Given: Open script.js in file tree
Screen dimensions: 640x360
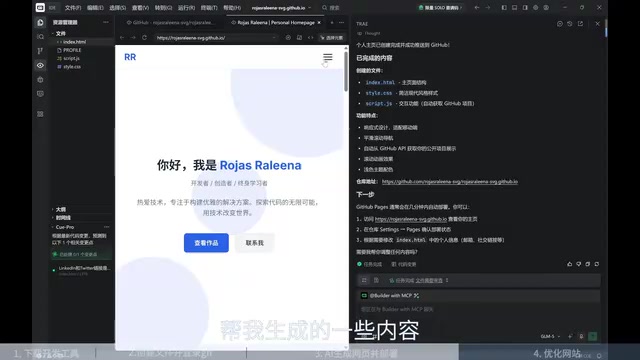Looking at the screenshot, I should (x=71, y=58).
